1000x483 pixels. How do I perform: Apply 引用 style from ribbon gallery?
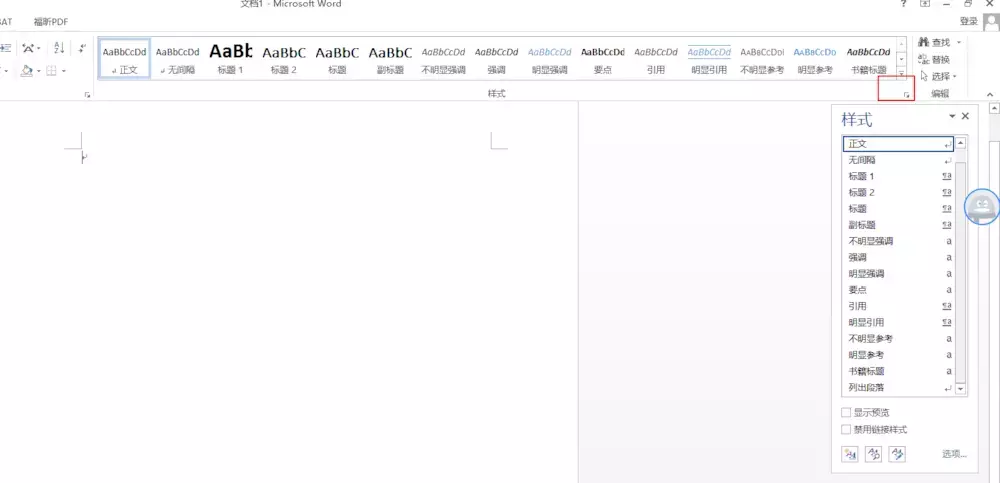click(656, 58)
